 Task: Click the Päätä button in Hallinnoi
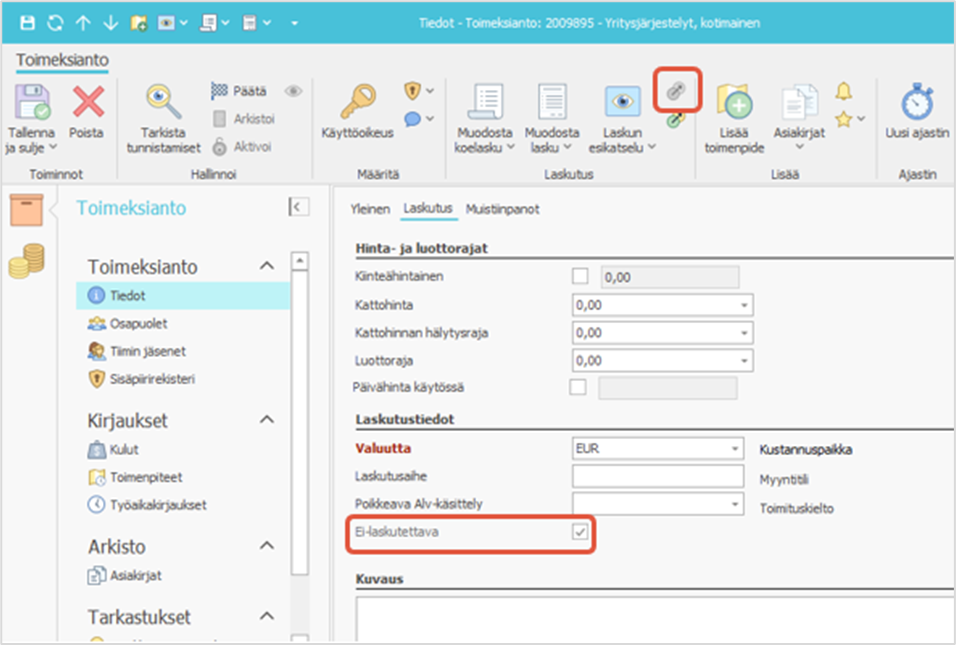pos(238,91)
